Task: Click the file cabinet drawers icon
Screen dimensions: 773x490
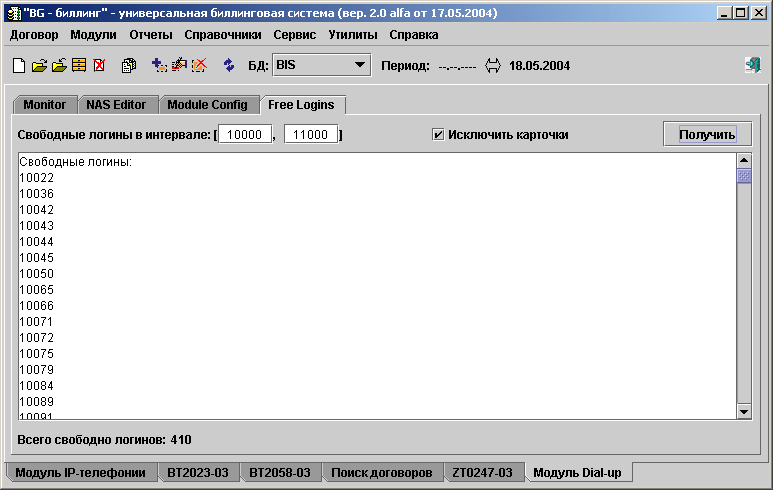Action: [x=79, y=66]
